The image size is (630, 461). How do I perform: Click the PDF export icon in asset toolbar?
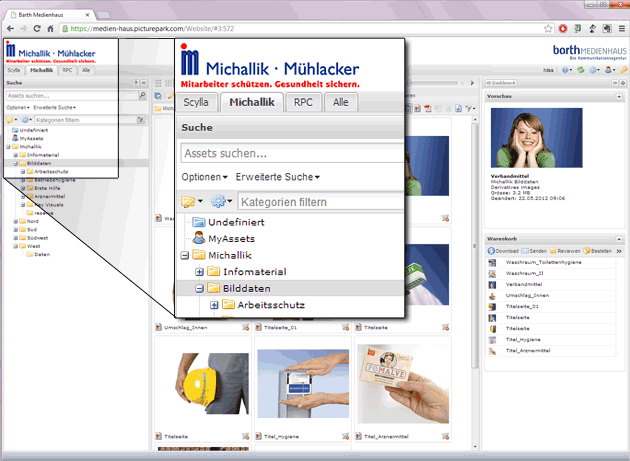(428, 109)
